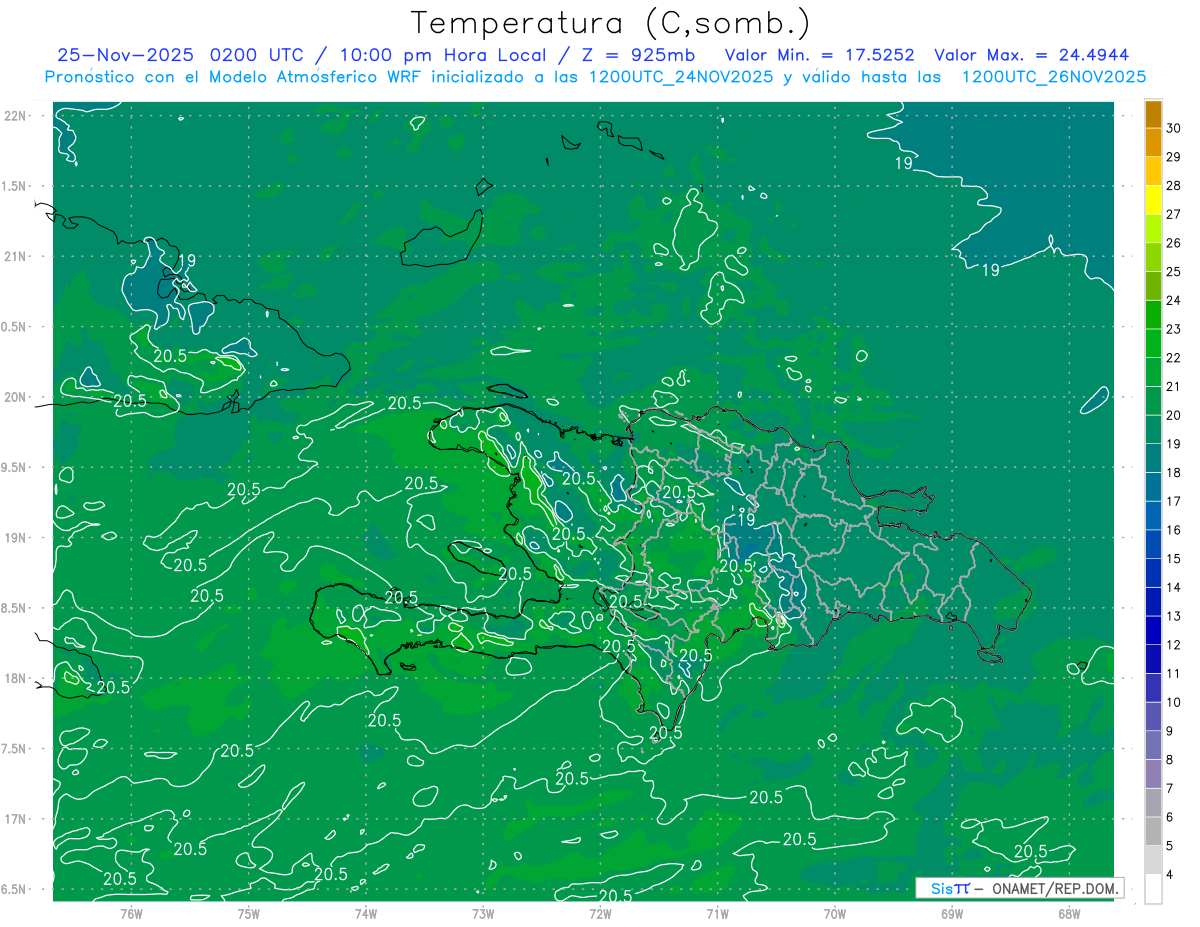This screenshot has width=1200, height=927.
Task: Select the lime swatch between 26 and 27
Action: 1153,229
